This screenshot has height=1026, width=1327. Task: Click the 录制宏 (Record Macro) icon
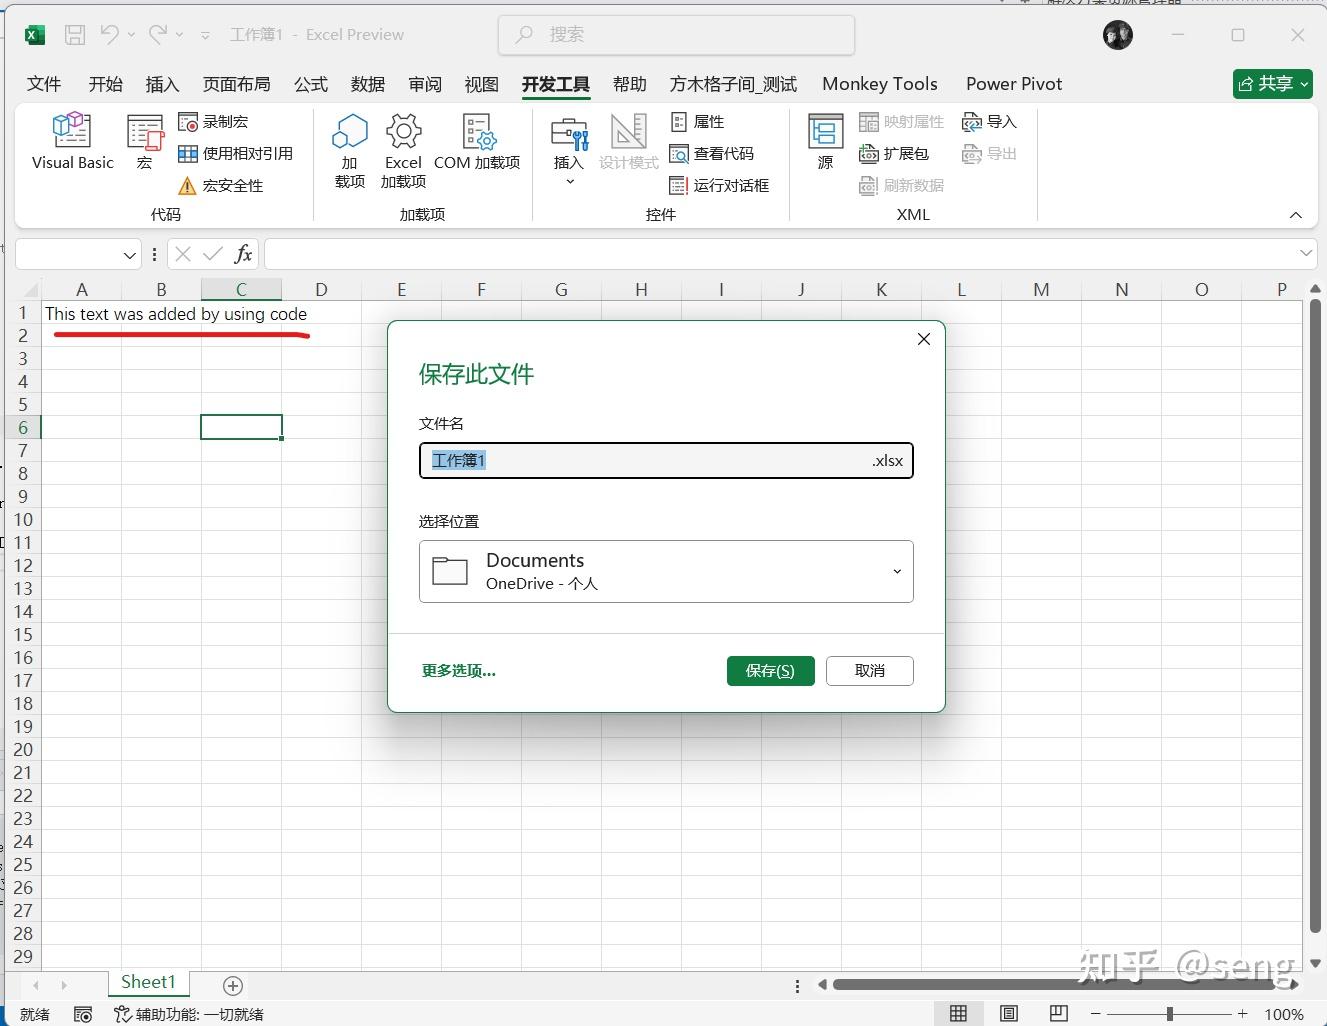[x=189, y=121]
